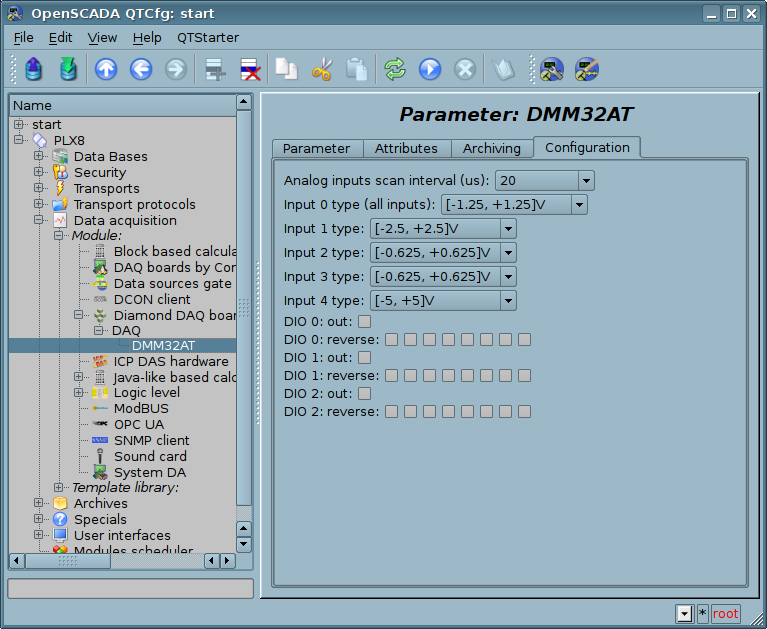Select ModBUS in the module tree

tap(141, 408)
